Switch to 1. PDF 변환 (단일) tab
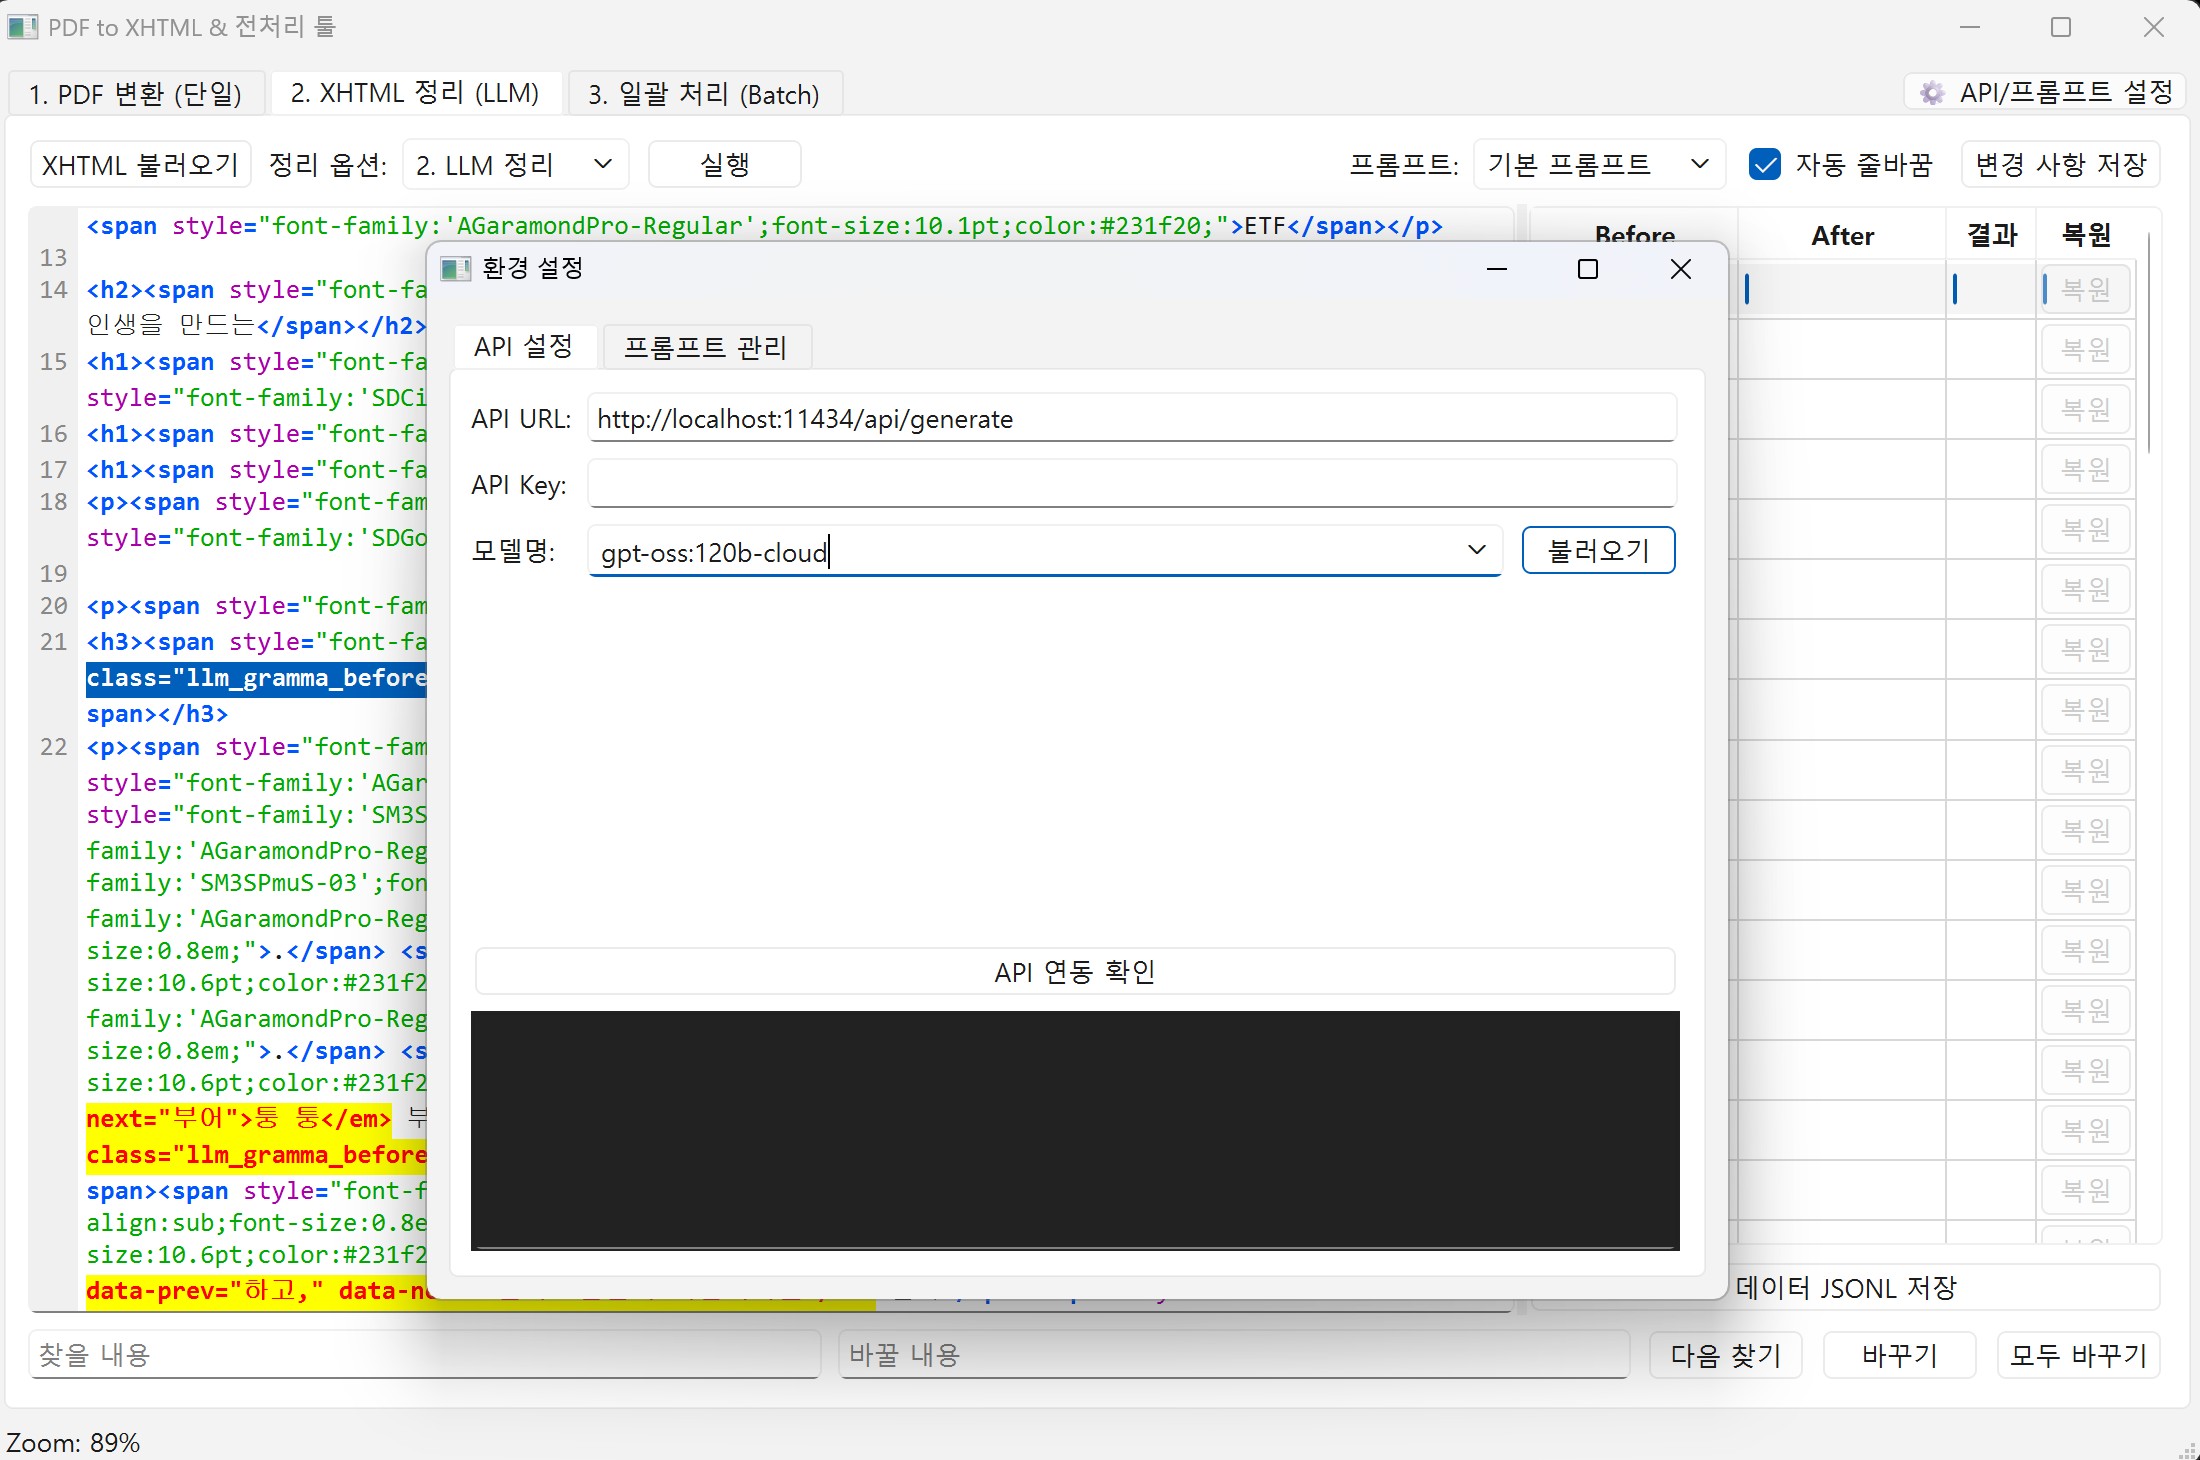2200x1460 pixels. 136,94
